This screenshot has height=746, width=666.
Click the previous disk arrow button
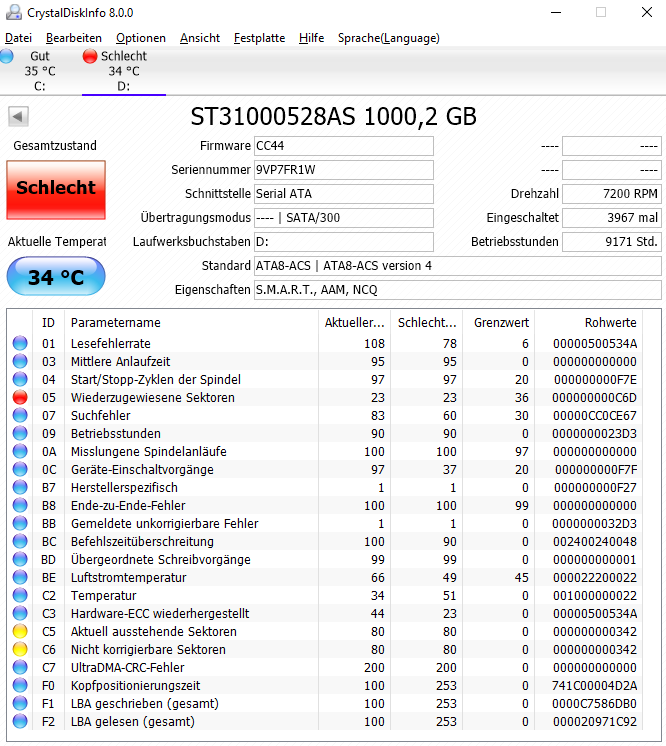pos(18,116)
